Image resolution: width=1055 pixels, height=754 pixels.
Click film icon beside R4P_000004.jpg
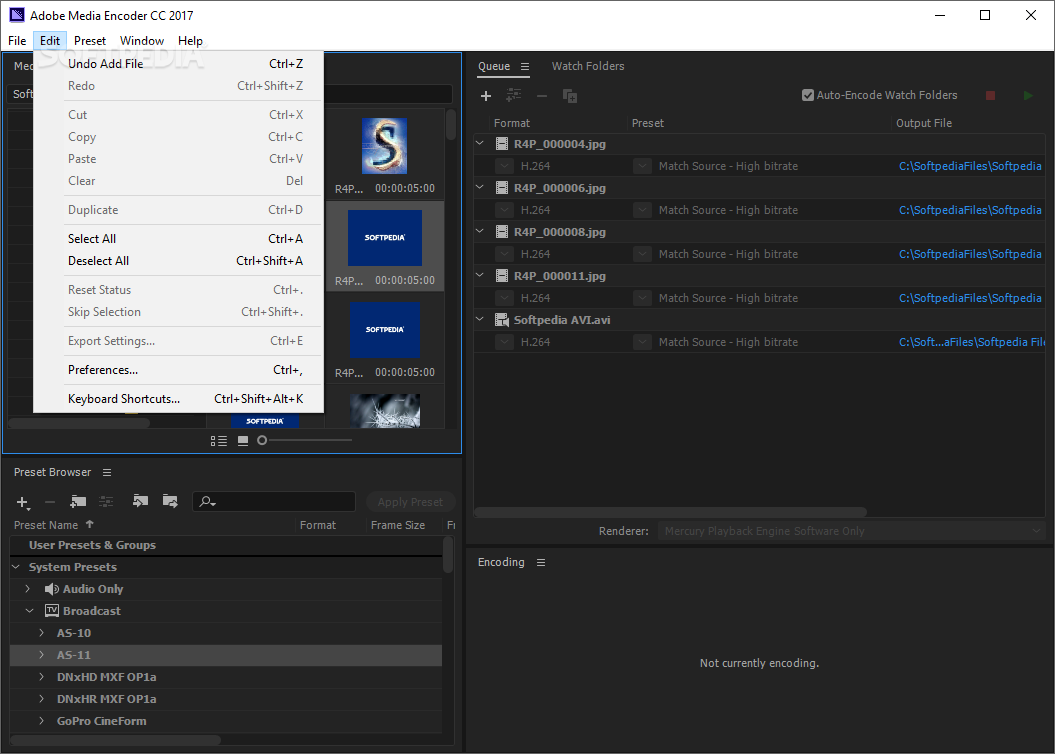(x=502, y=144)
